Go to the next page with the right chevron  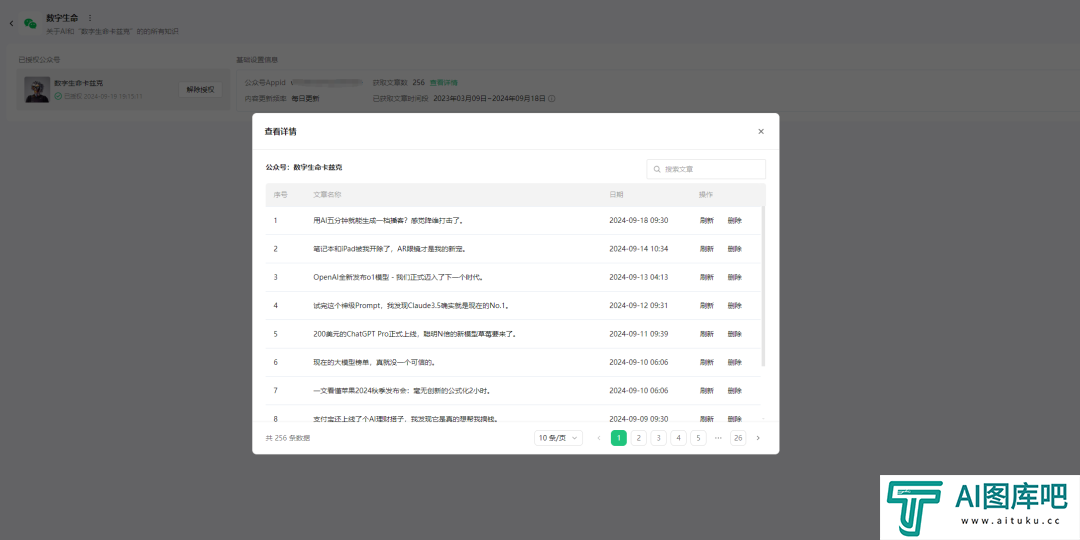[x=758, y=438]
